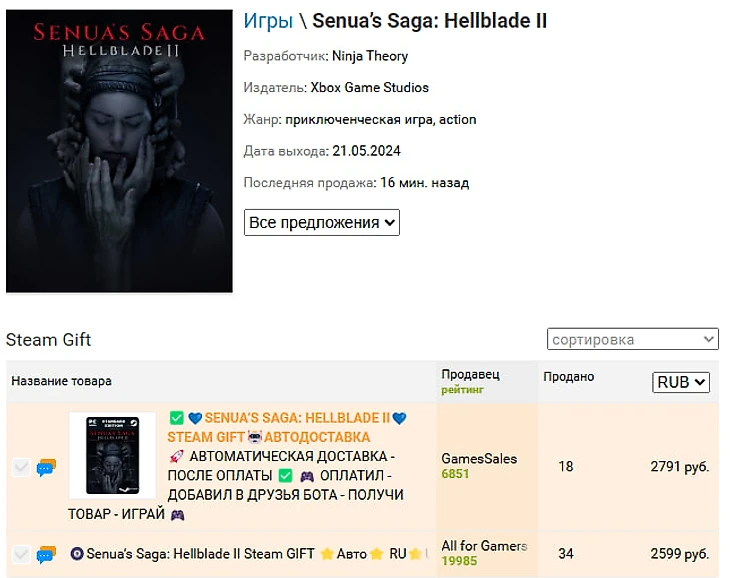Expand the Все предложения dropdown

click(x=322, y=222)
